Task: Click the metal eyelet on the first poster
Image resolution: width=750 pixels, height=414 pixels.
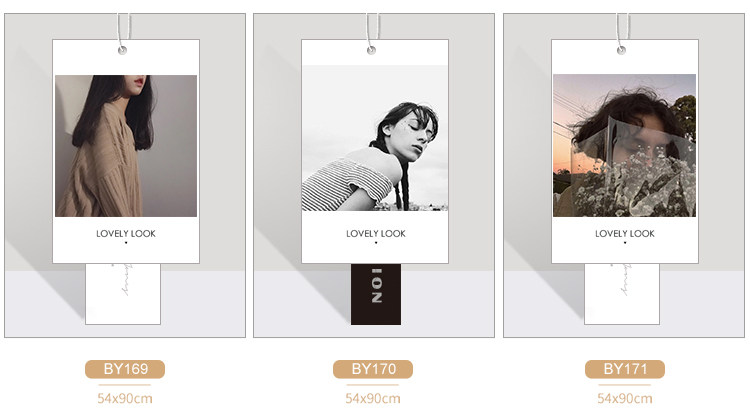Action: (122, 50)
